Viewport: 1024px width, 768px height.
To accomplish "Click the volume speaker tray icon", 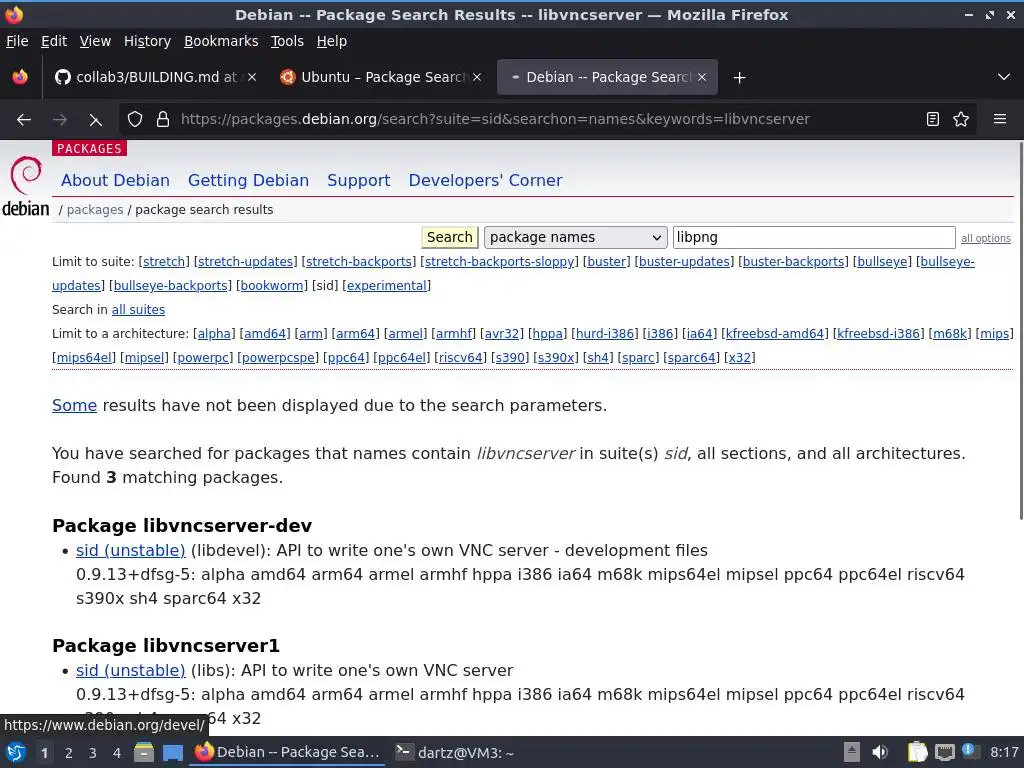I will (880, 752).
